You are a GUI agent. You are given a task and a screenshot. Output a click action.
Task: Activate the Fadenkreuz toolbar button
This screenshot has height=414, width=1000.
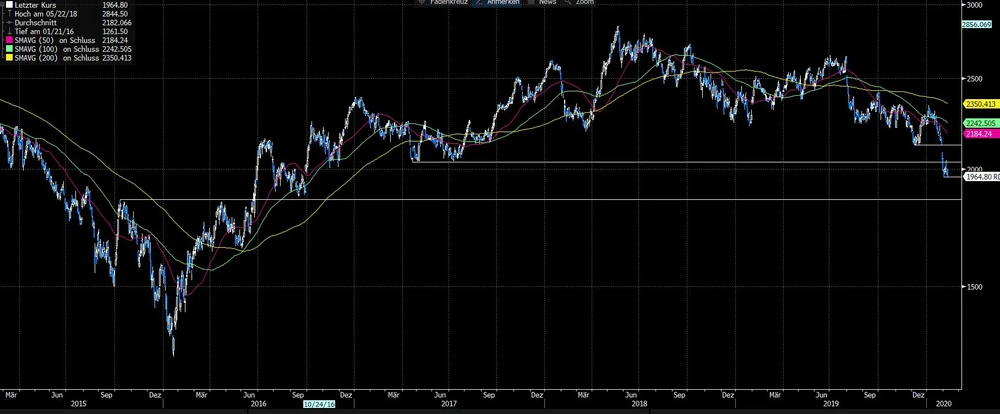click(445, 4)
